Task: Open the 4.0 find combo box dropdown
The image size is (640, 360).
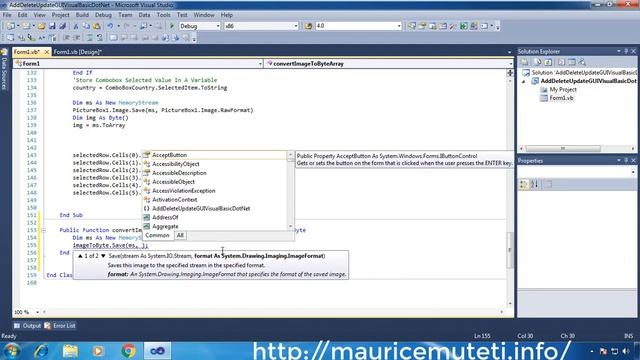Action: click(399, 26)
